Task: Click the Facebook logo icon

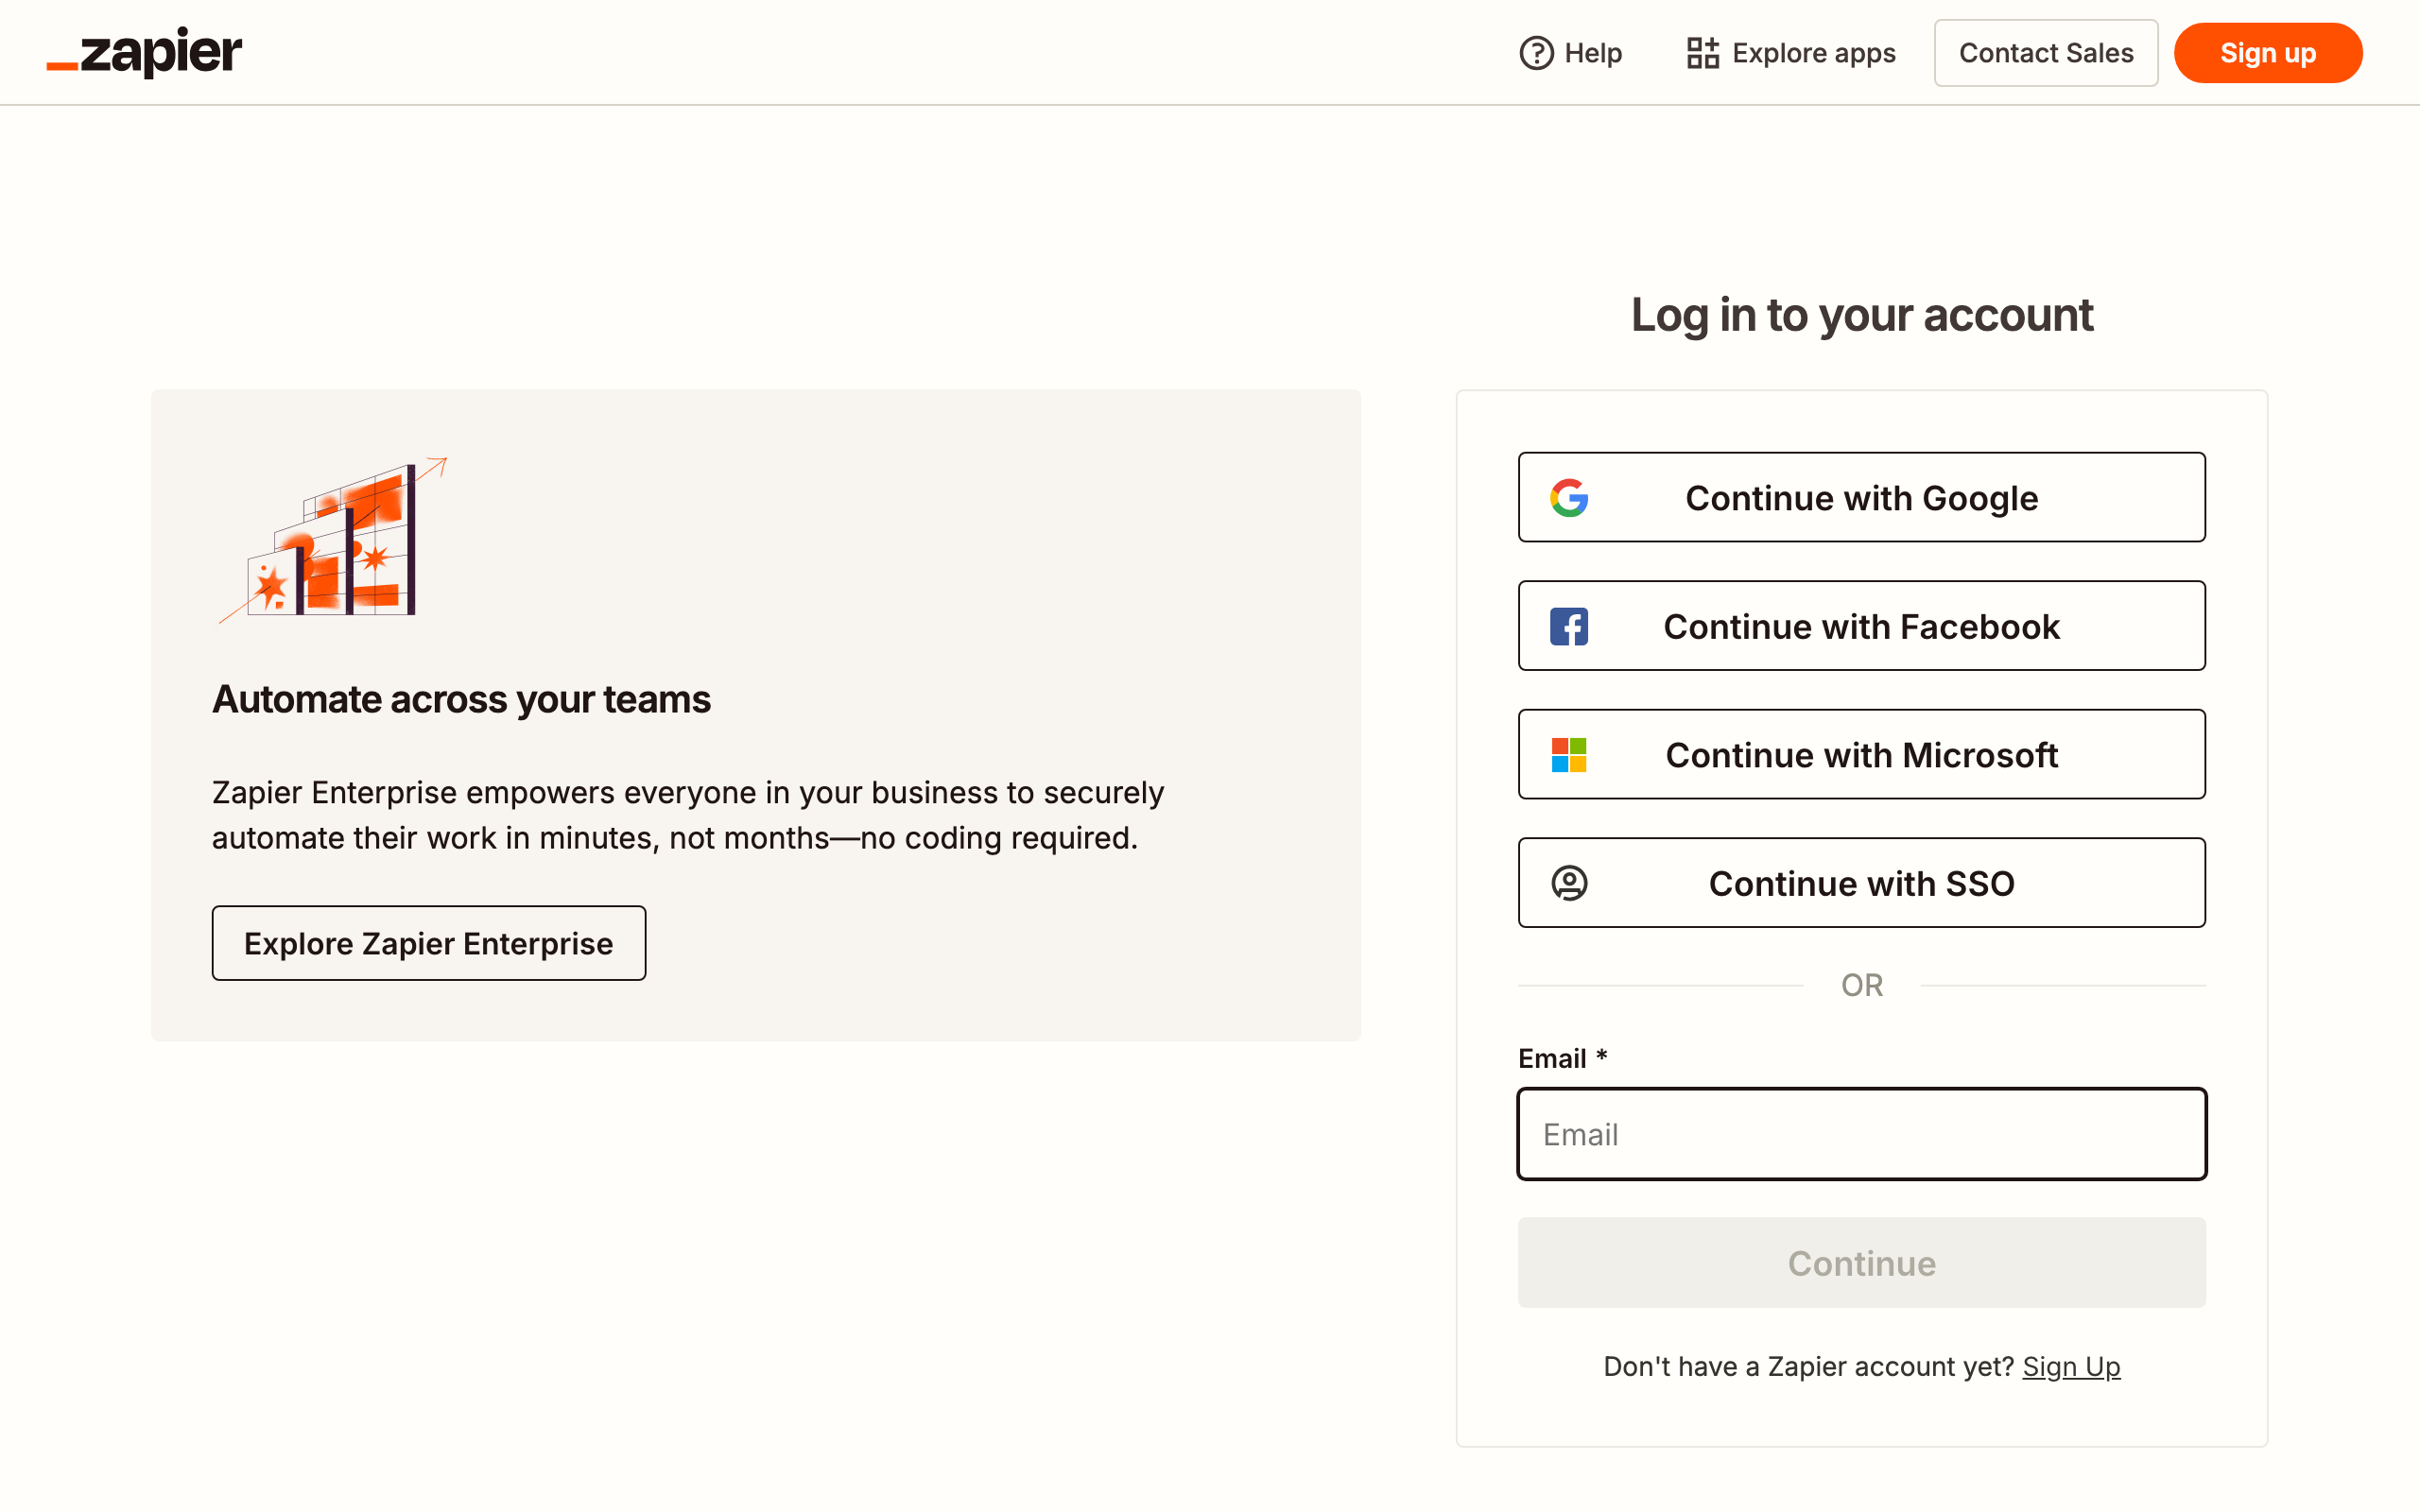Action: point(1569,627)
